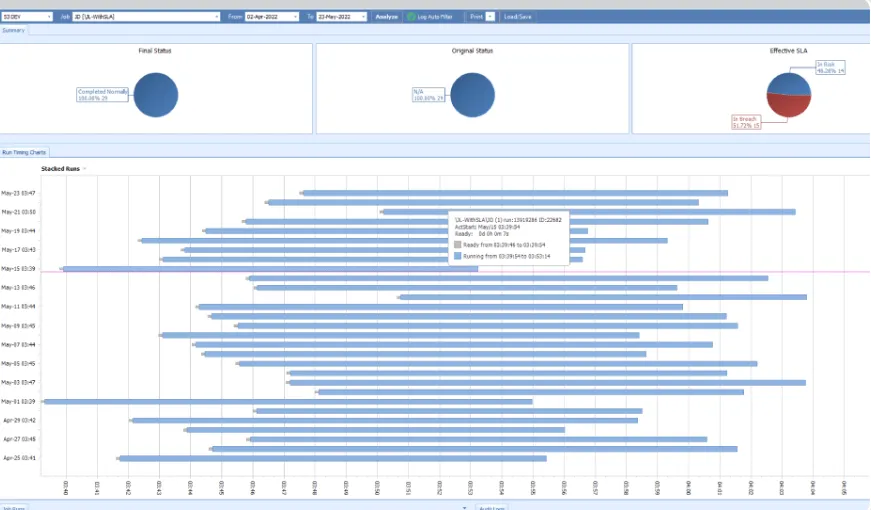Viewport: 871px width, 510px height.
Task: Select the May-15 03:39 run bar
Action: pos(270,269)
